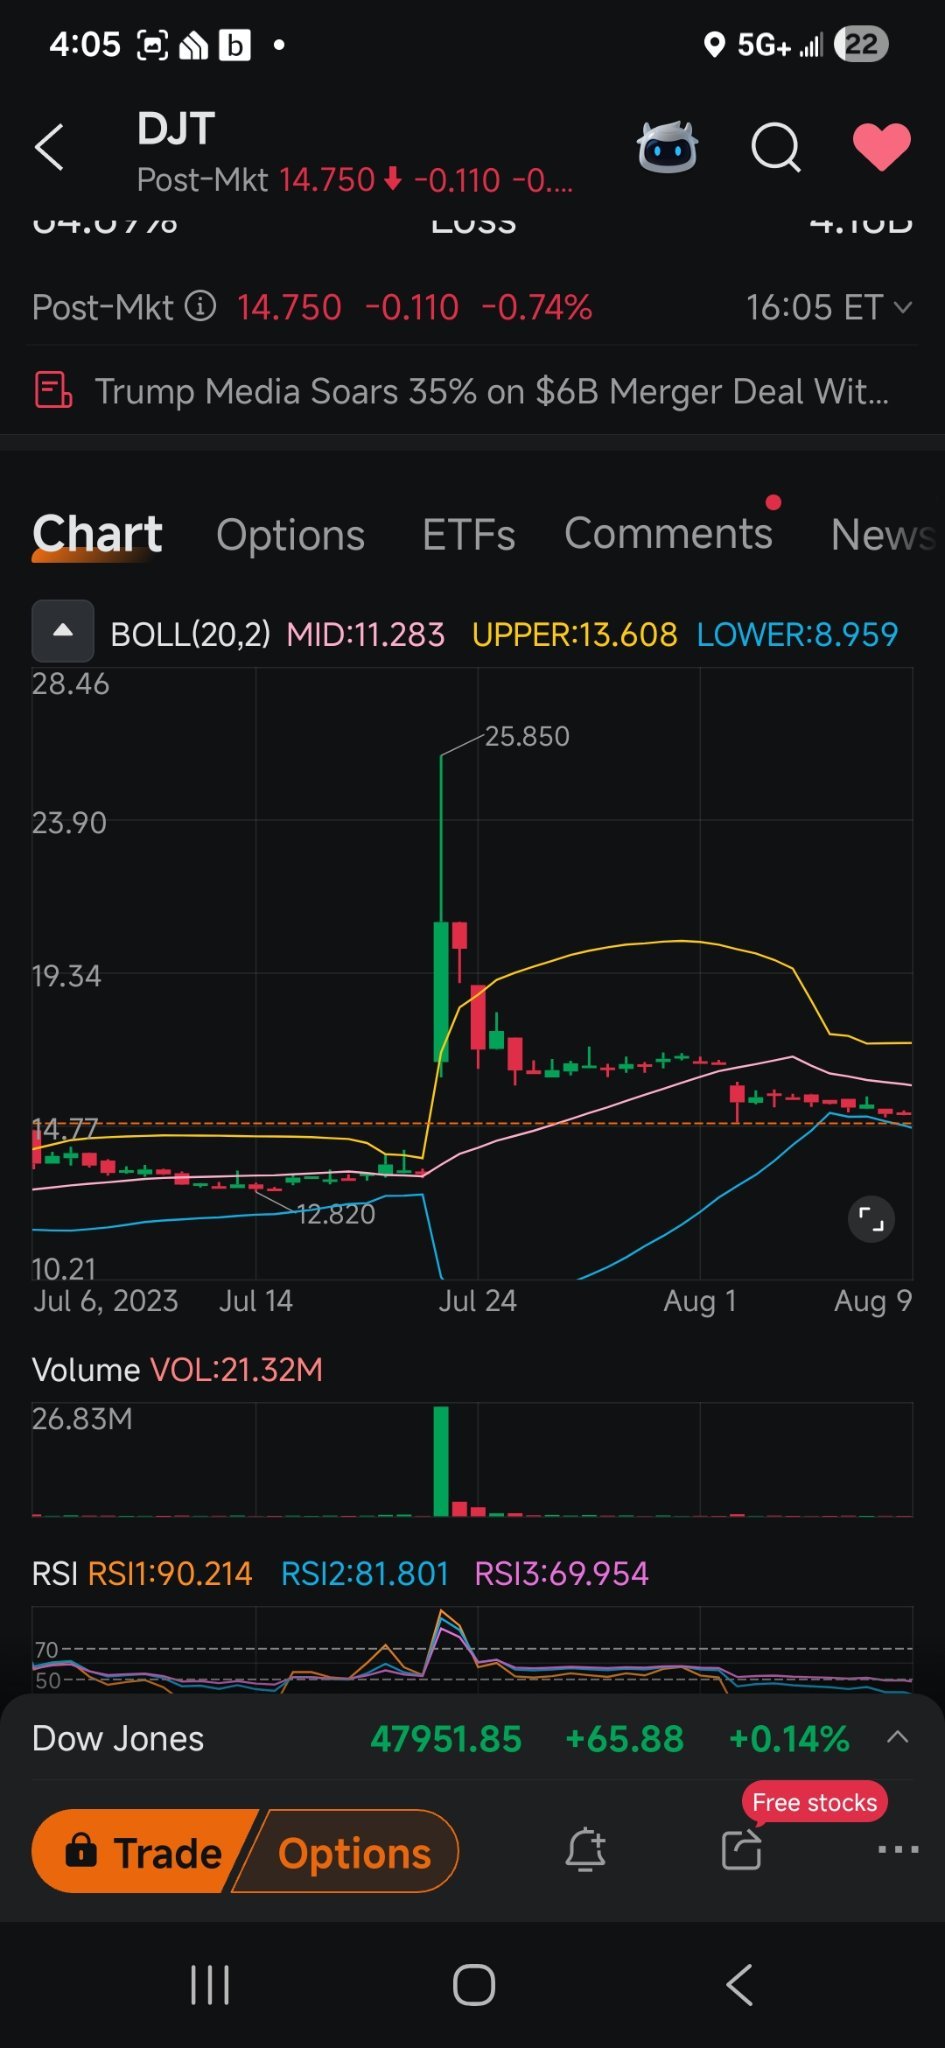Open Android recent apps button
945x2048 pixels.
tap(210, 1985)
